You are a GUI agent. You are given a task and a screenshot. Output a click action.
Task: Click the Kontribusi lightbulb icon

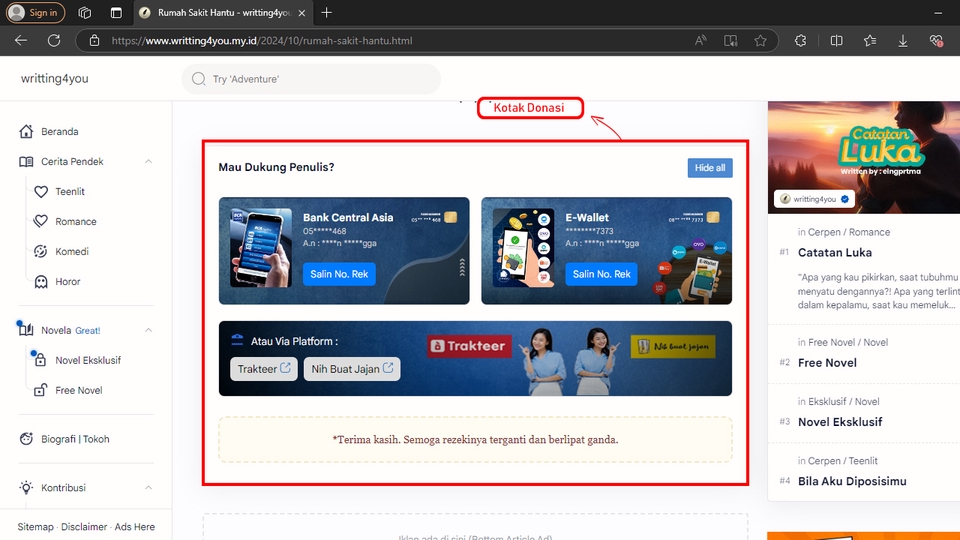[x=26, y=487]
